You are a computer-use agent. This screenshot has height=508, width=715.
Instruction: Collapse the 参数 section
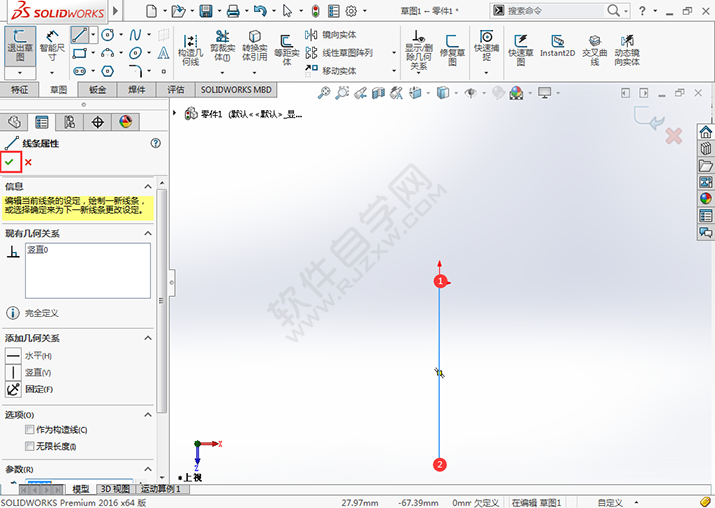point(148,469)
